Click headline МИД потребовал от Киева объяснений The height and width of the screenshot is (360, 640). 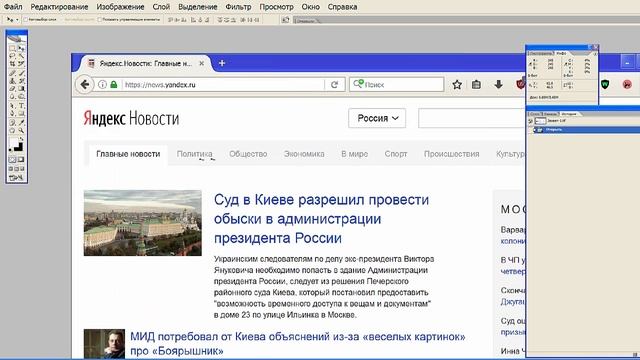click(x=298, y=343)
